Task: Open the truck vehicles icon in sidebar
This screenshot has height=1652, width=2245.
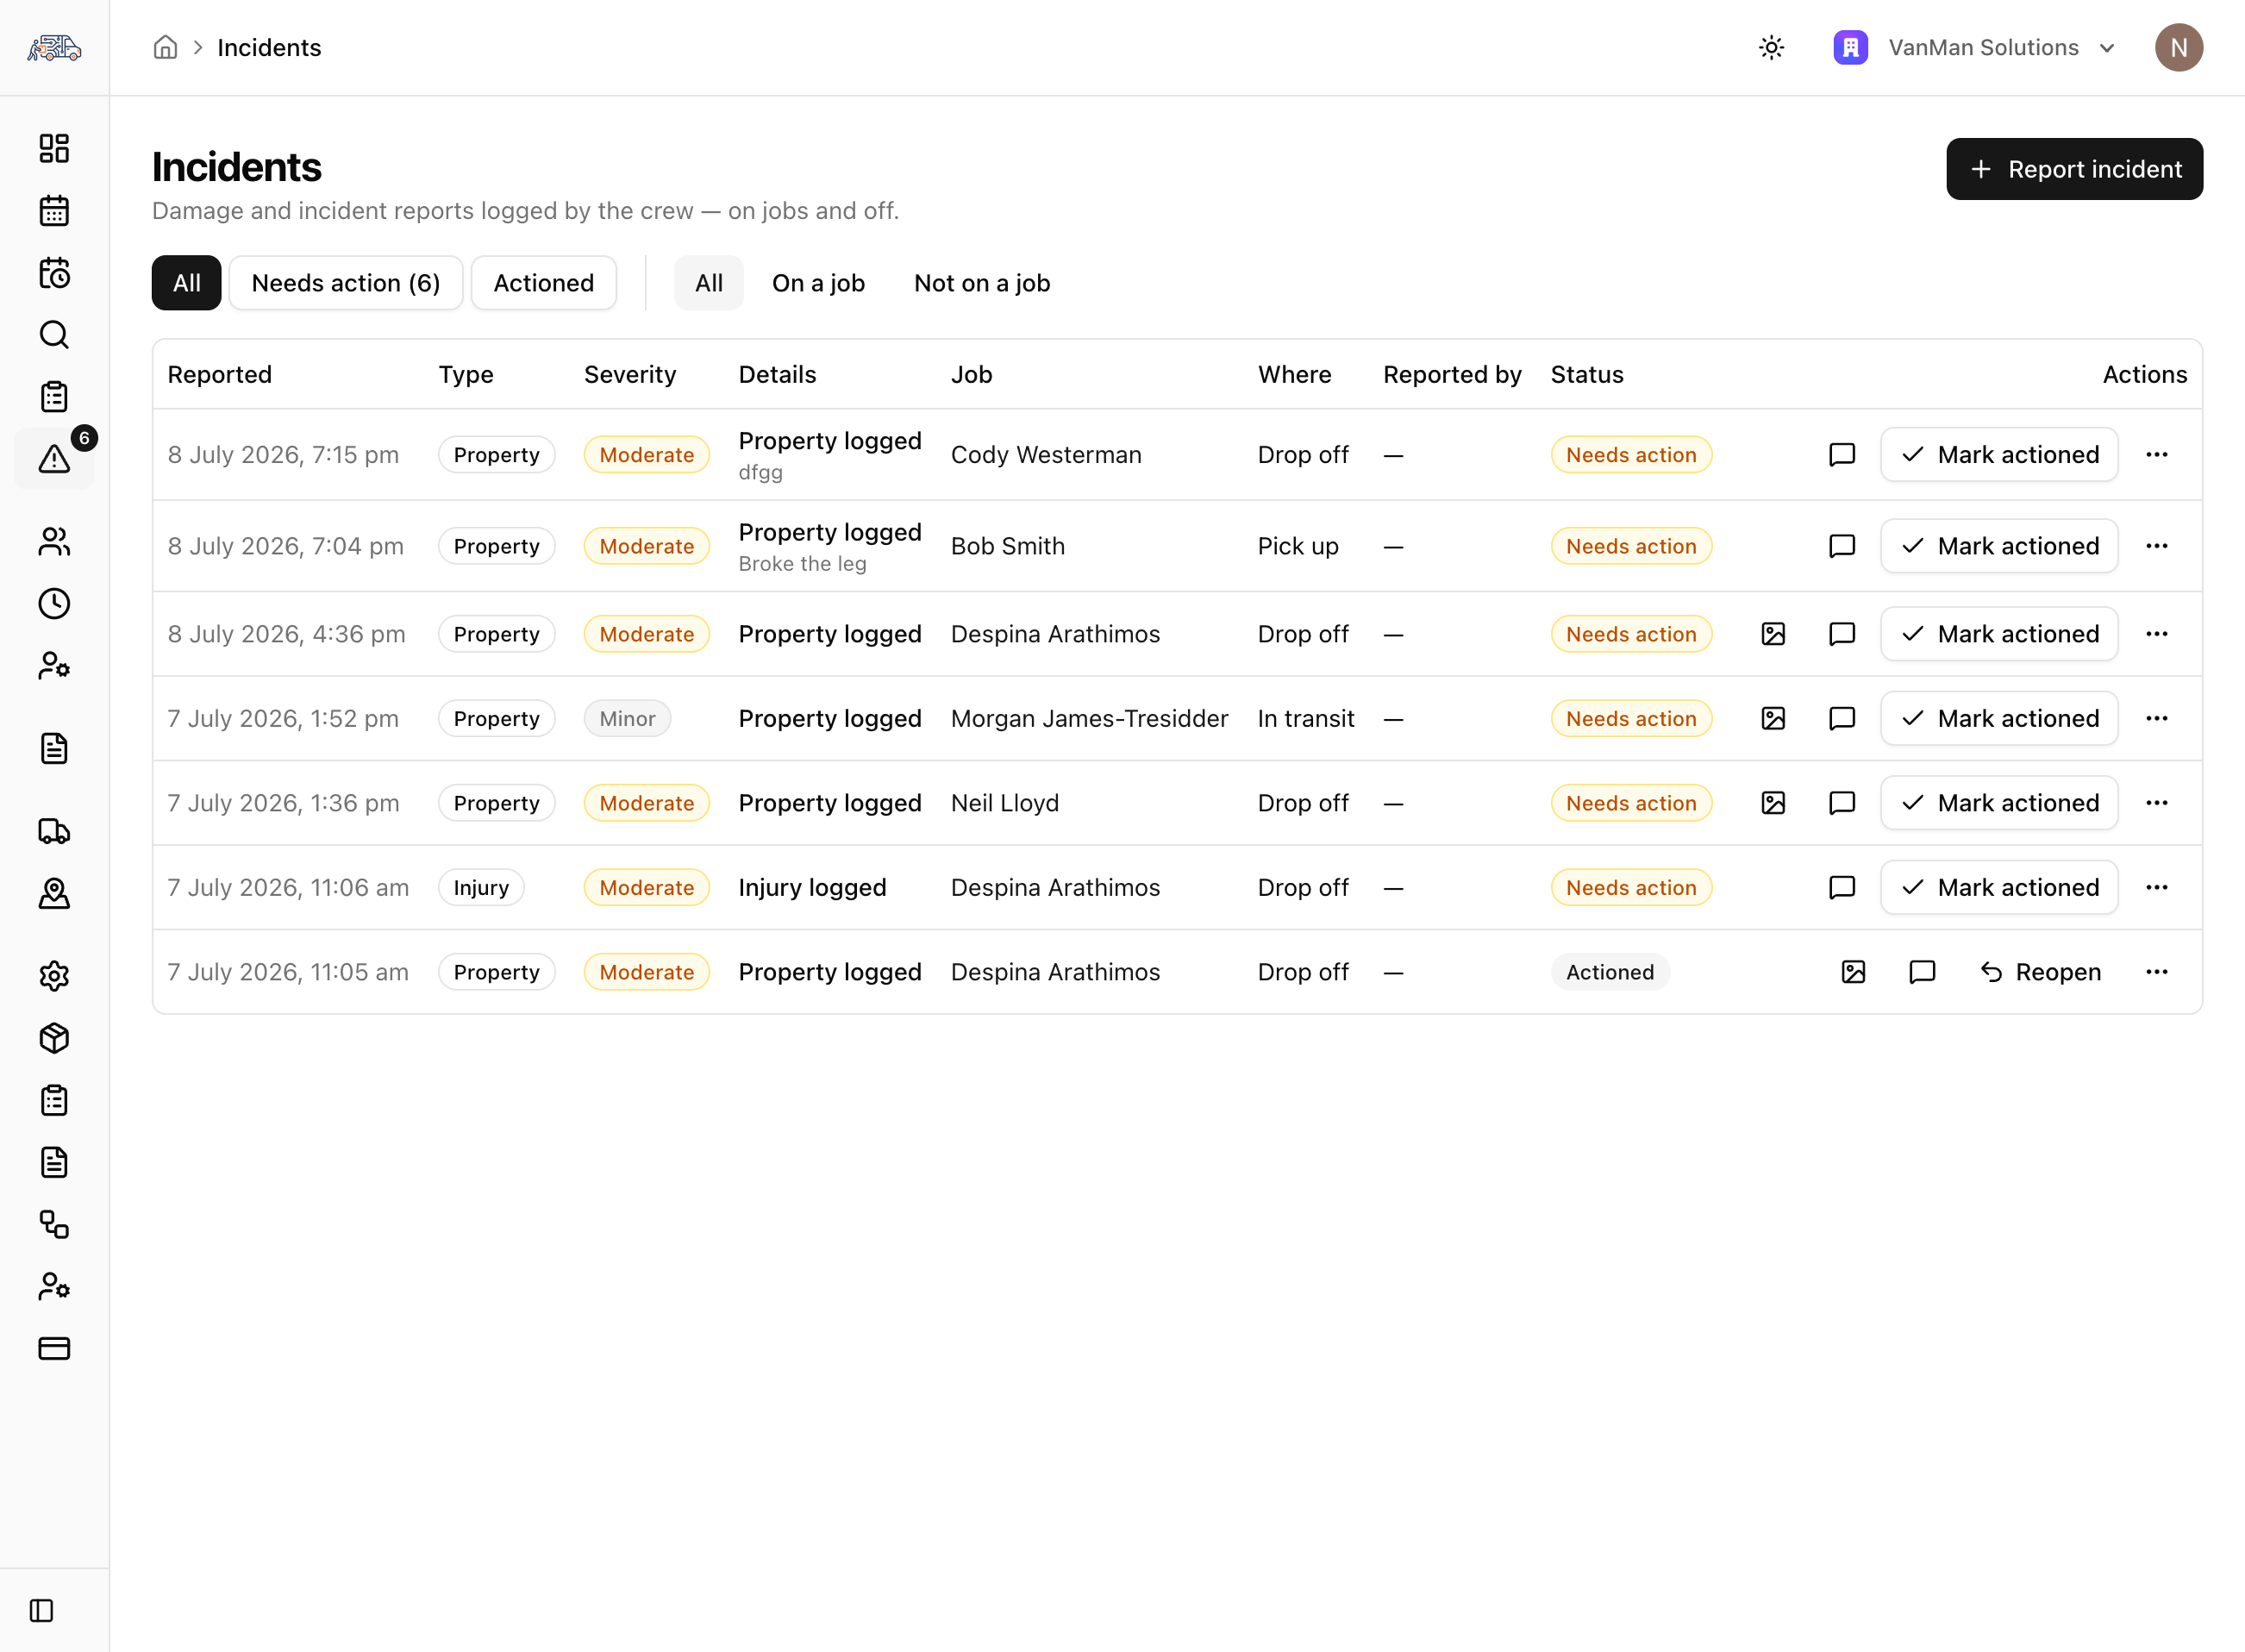Action: tap(54, 831)
